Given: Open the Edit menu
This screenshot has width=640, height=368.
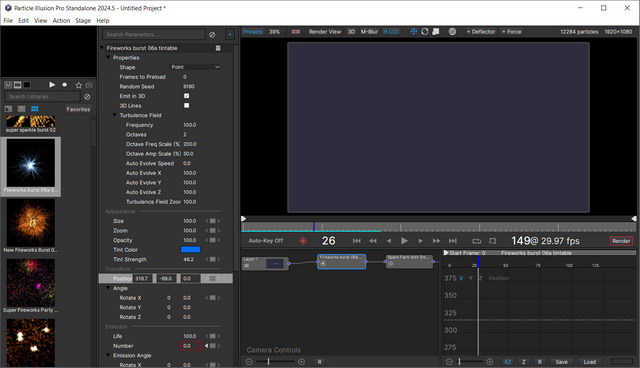Looking at the screenshot, I should pyautogui.click(x=23, y=20).
